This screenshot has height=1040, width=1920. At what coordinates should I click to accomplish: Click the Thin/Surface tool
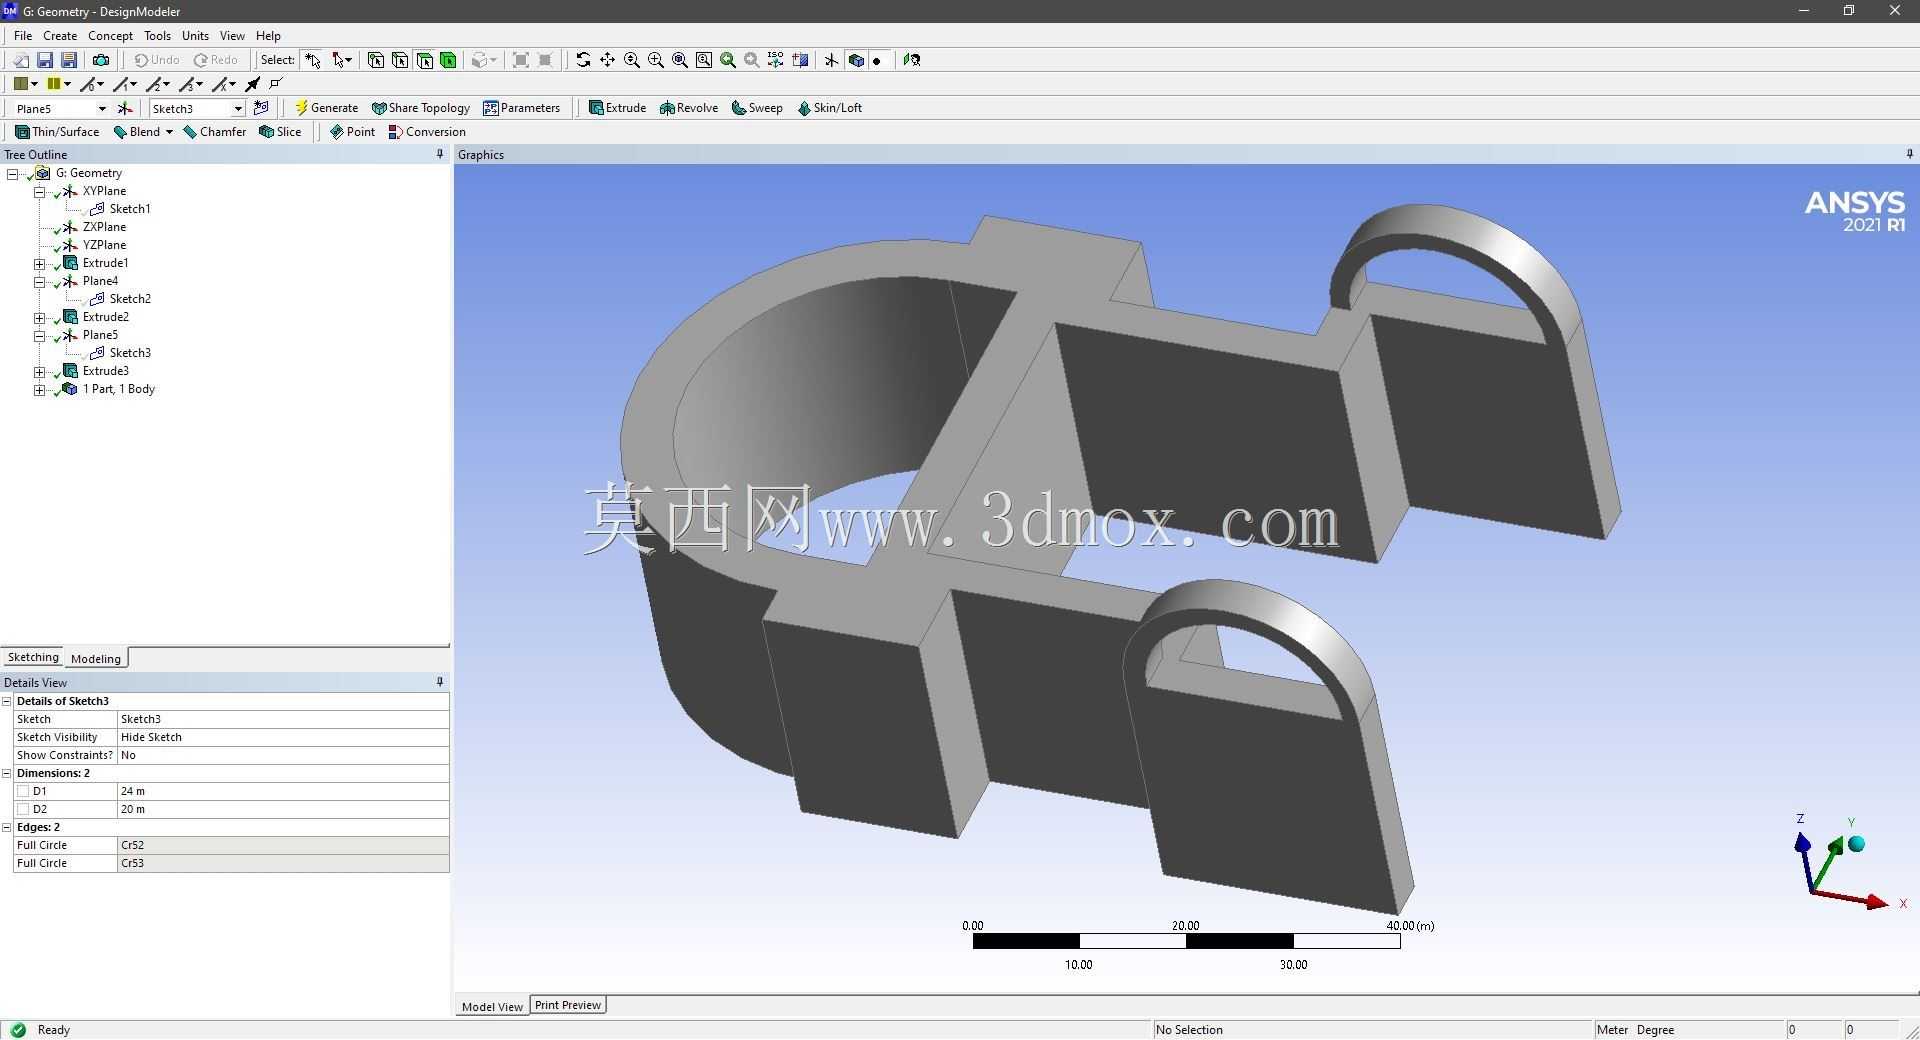tap(57, 132)
